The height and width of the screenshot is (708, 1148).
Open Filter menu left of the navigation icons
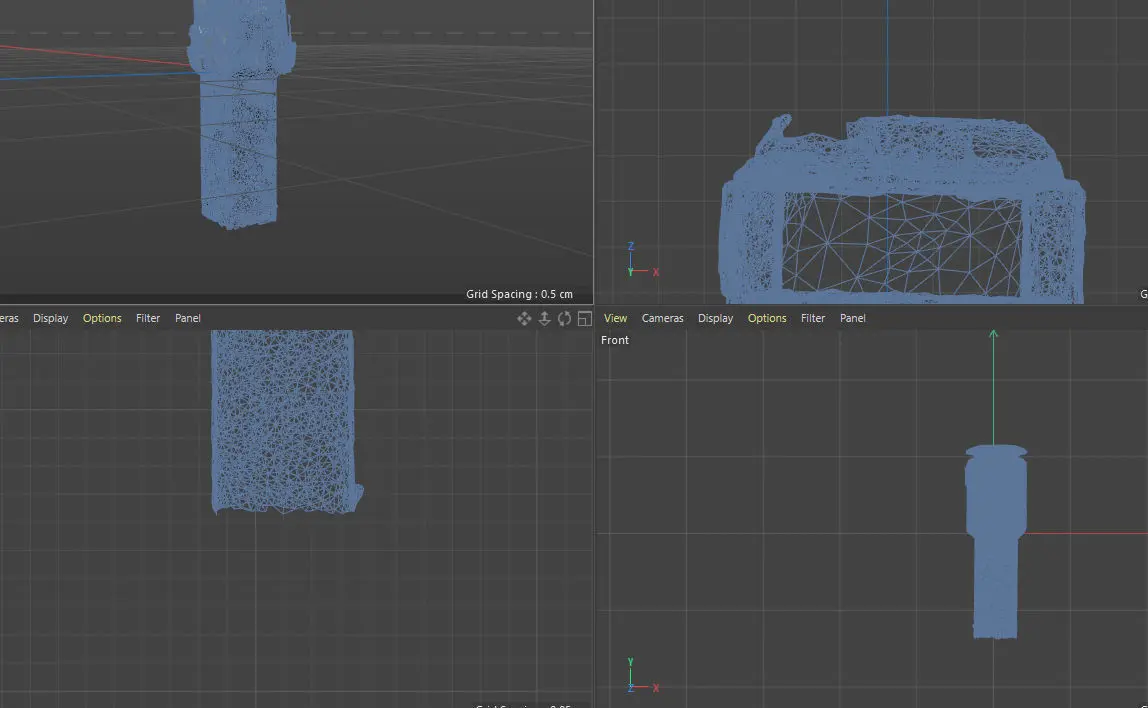(148, 318)
